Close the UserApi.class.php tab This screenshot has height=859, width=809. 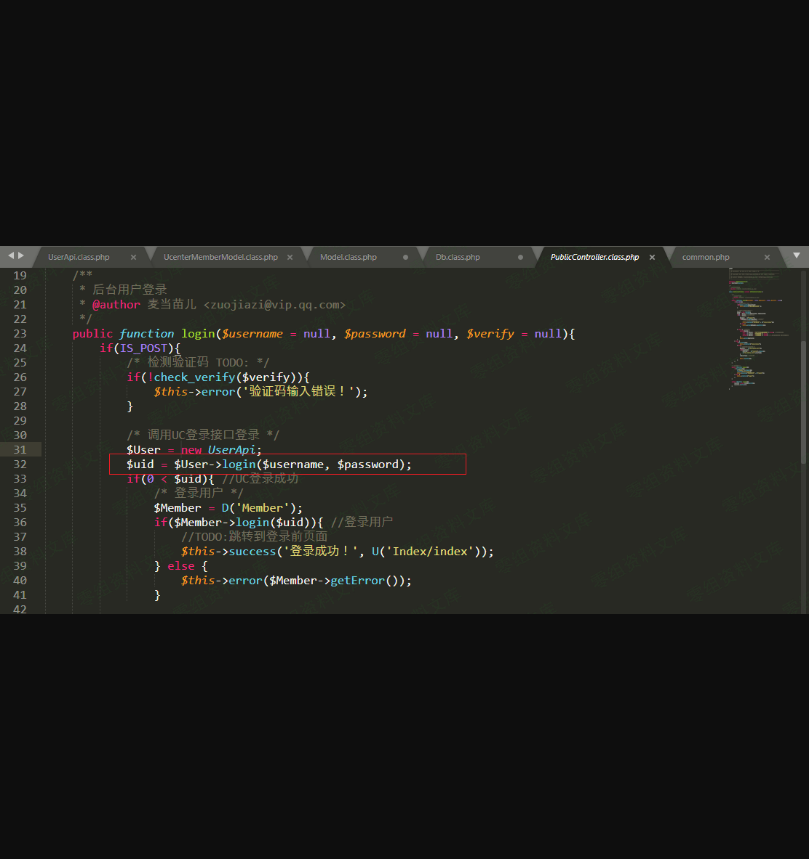(x=133, y=257)
